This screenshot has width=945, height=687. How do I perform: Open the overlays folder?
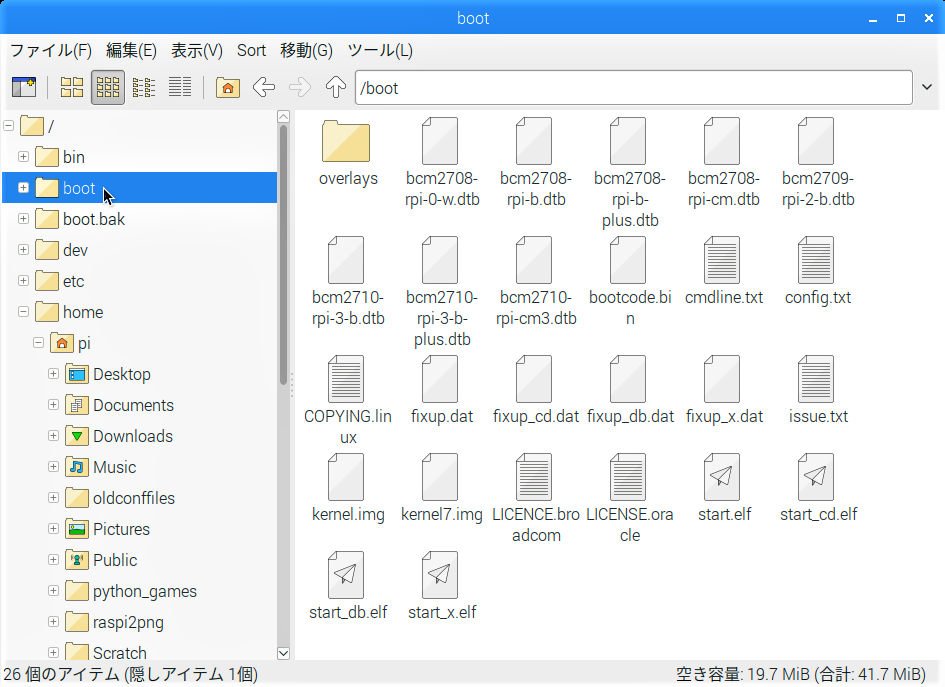[x=346, y=142]
